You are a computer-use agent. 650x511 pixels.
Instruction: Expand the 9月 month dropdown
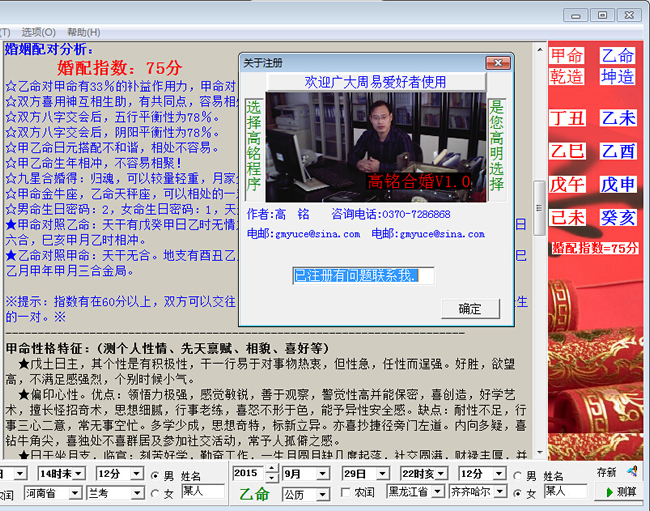323,473
